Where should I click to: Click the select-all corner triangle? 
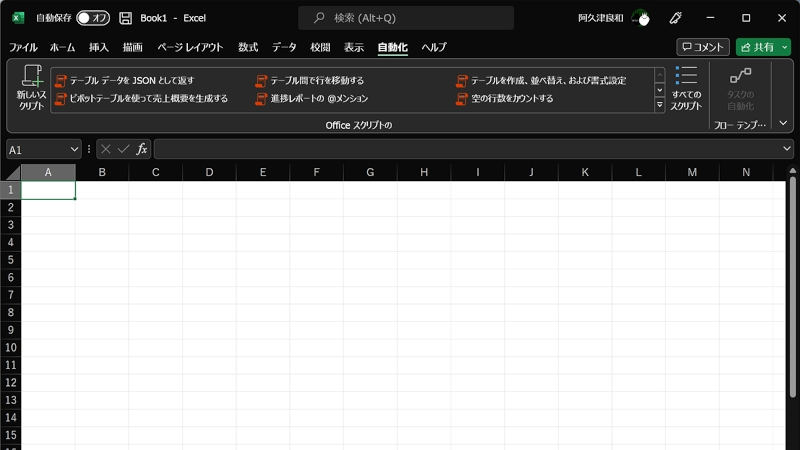point(11,172)
